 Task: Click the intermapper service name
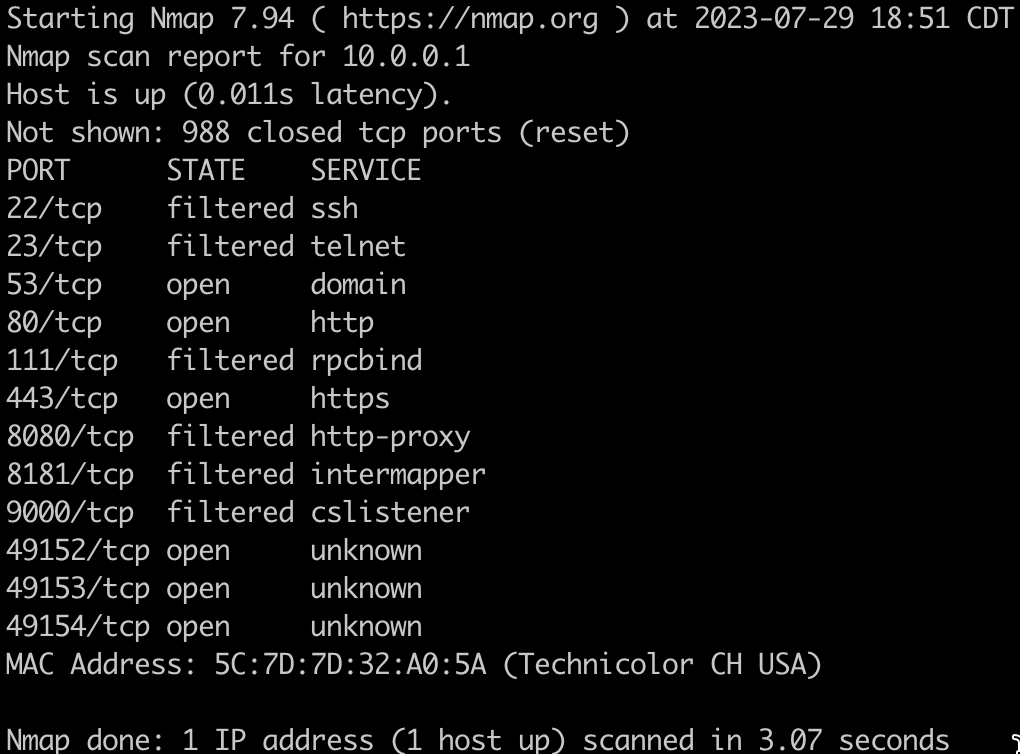pyautogui.click(x=398, y=474)
